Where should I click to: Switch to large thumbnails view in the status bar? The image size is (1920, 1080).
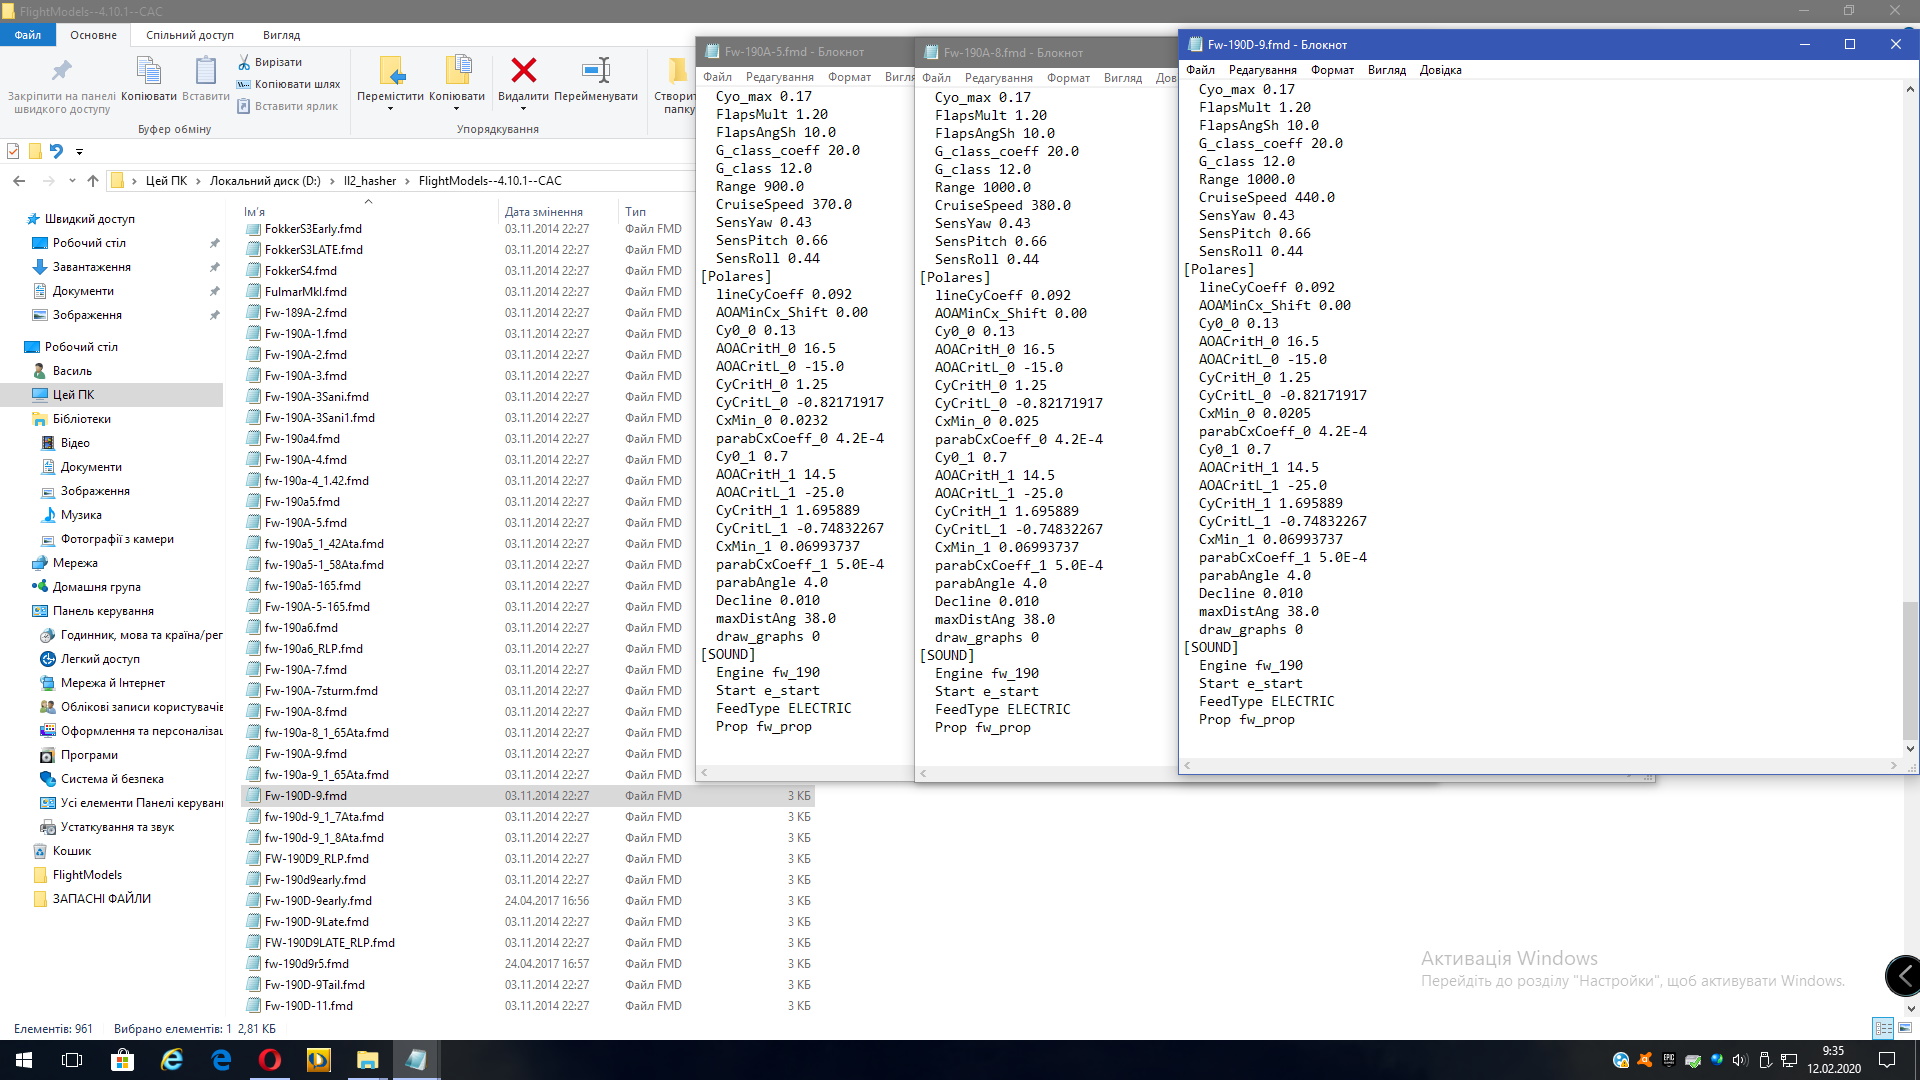point(1905,1028)
